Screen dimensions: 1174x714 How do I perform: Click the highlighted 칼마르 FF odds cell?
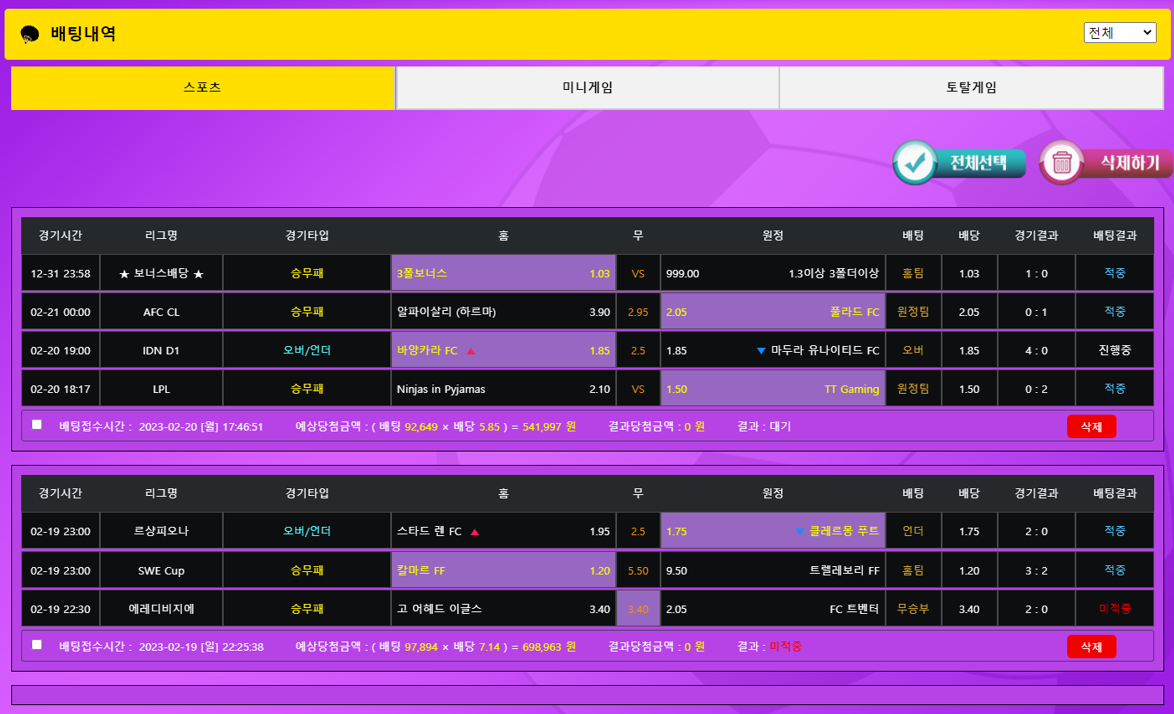pos(503,570)
